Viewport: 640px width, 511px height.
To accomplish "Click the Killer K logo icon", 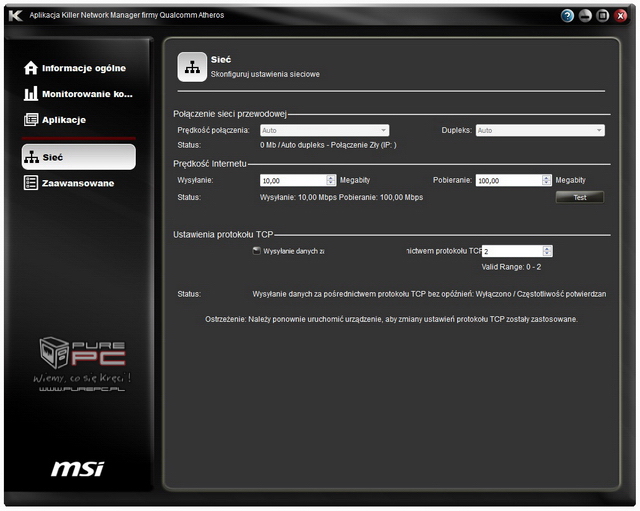I will coord(16,16).
